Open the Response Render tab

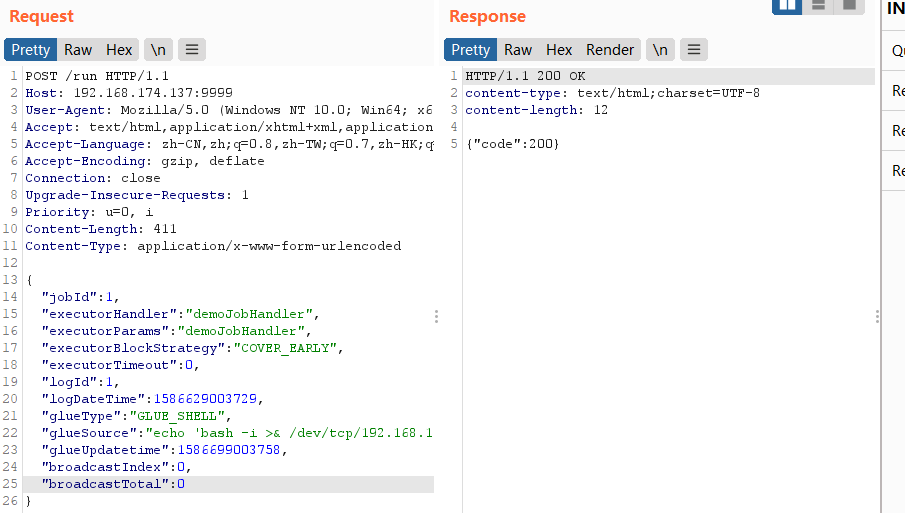(610, 50)
